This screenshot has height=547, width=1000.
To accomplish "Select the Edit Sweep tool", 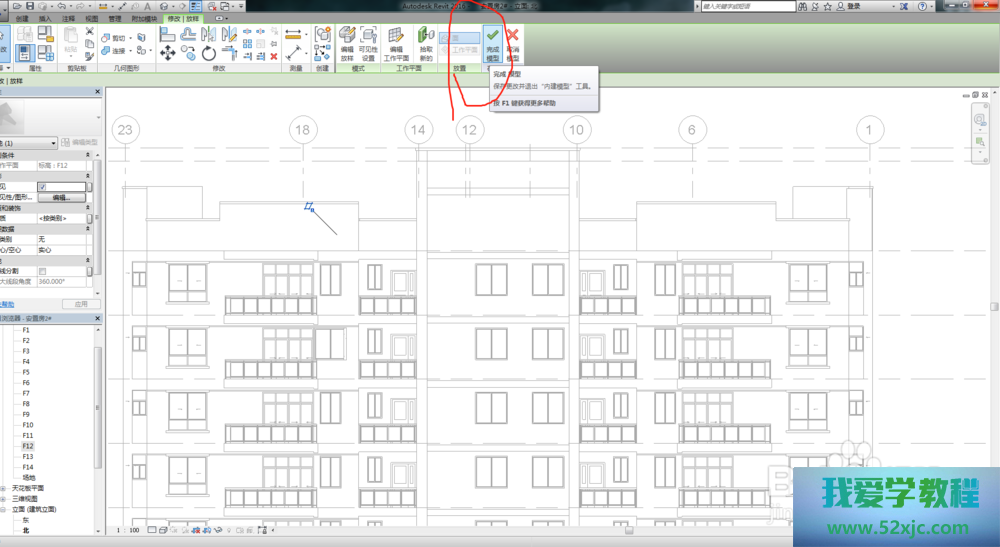I will click(x=347, y=46).
